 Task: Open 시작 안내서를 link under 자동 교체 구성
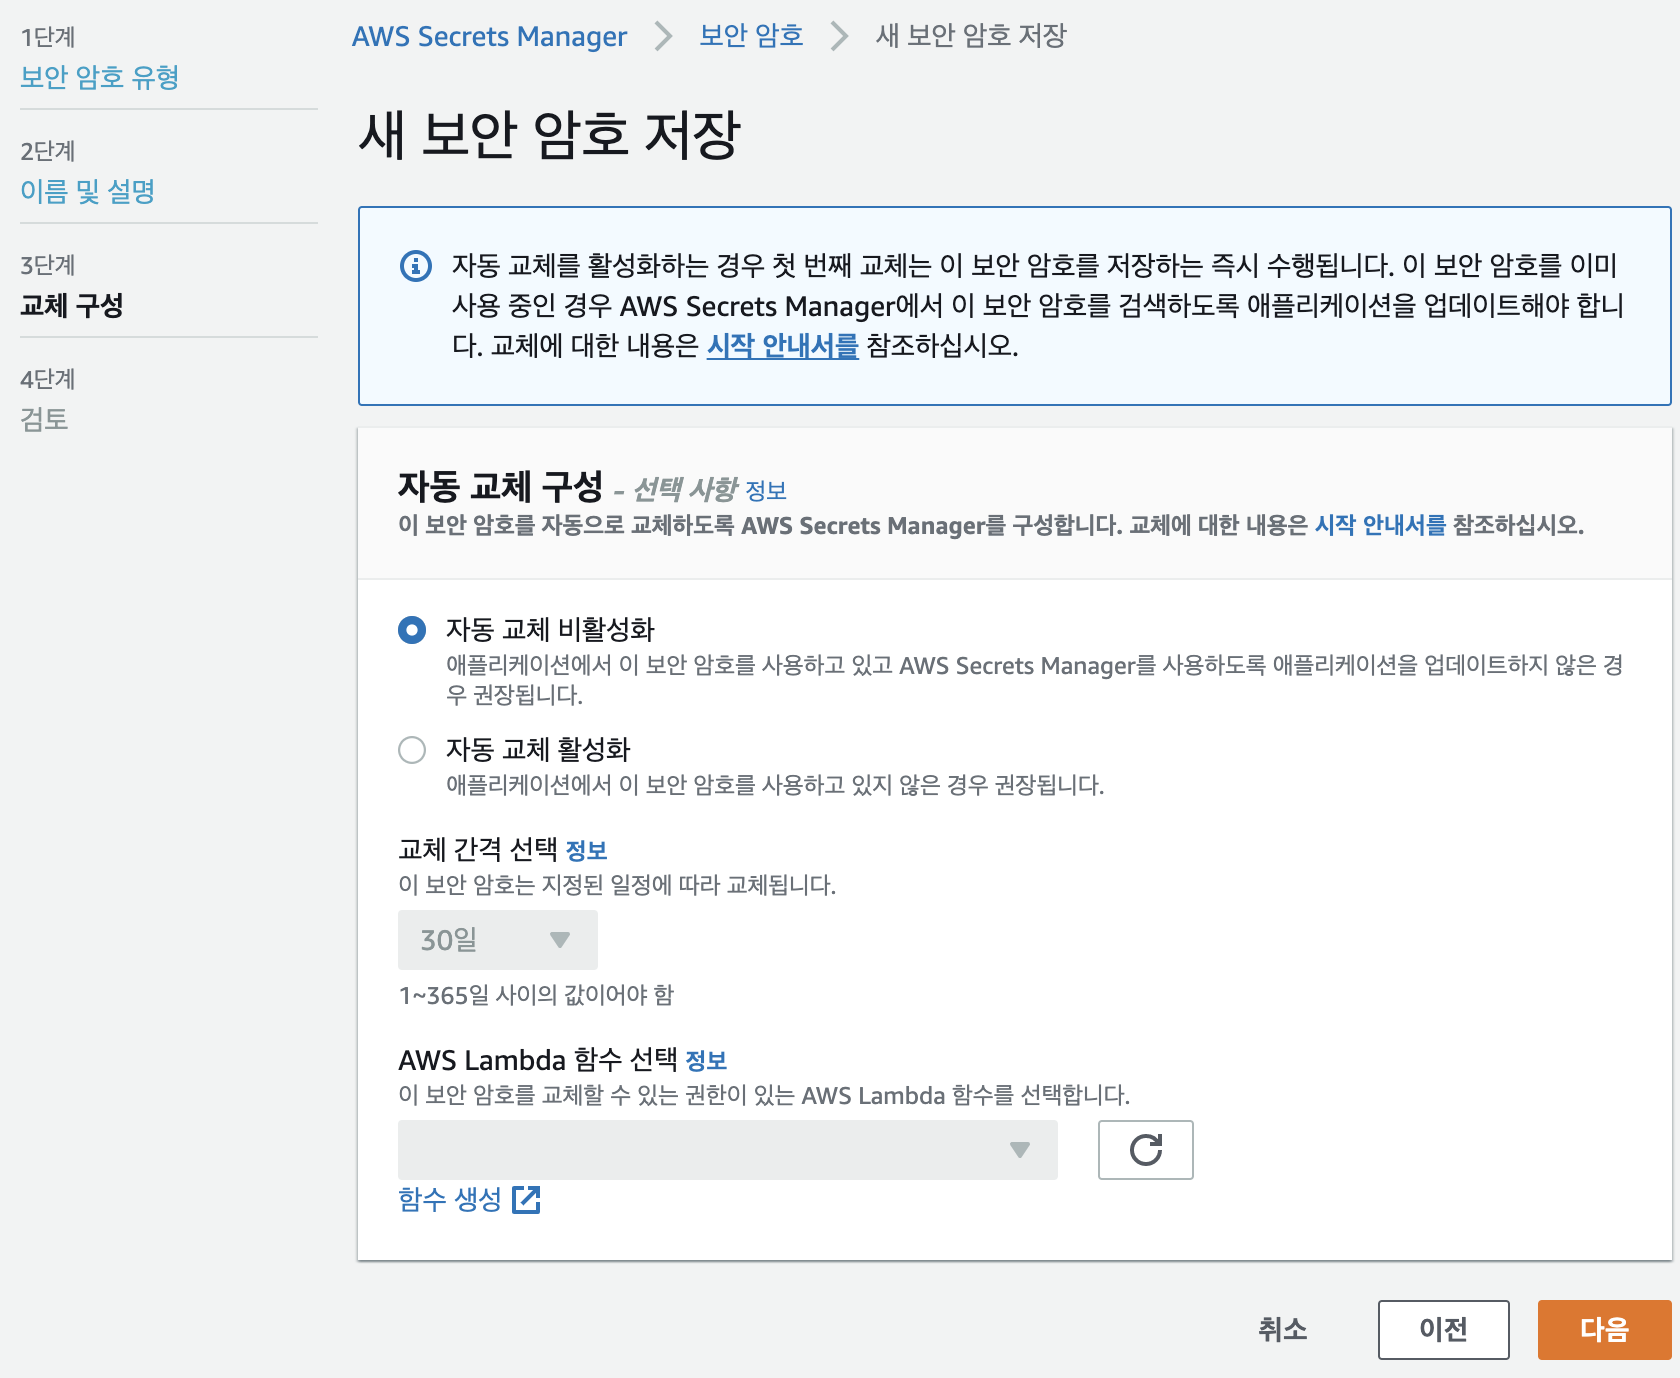point(1380,525)
